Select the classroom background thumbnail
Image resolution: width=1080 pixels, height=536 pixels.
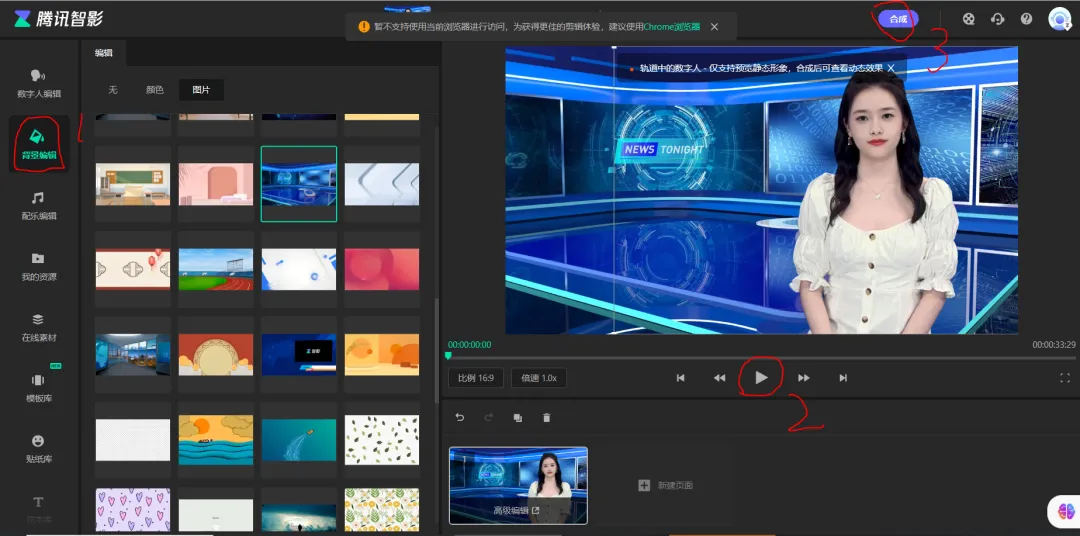pyautogui.click(x=133, y=184)
